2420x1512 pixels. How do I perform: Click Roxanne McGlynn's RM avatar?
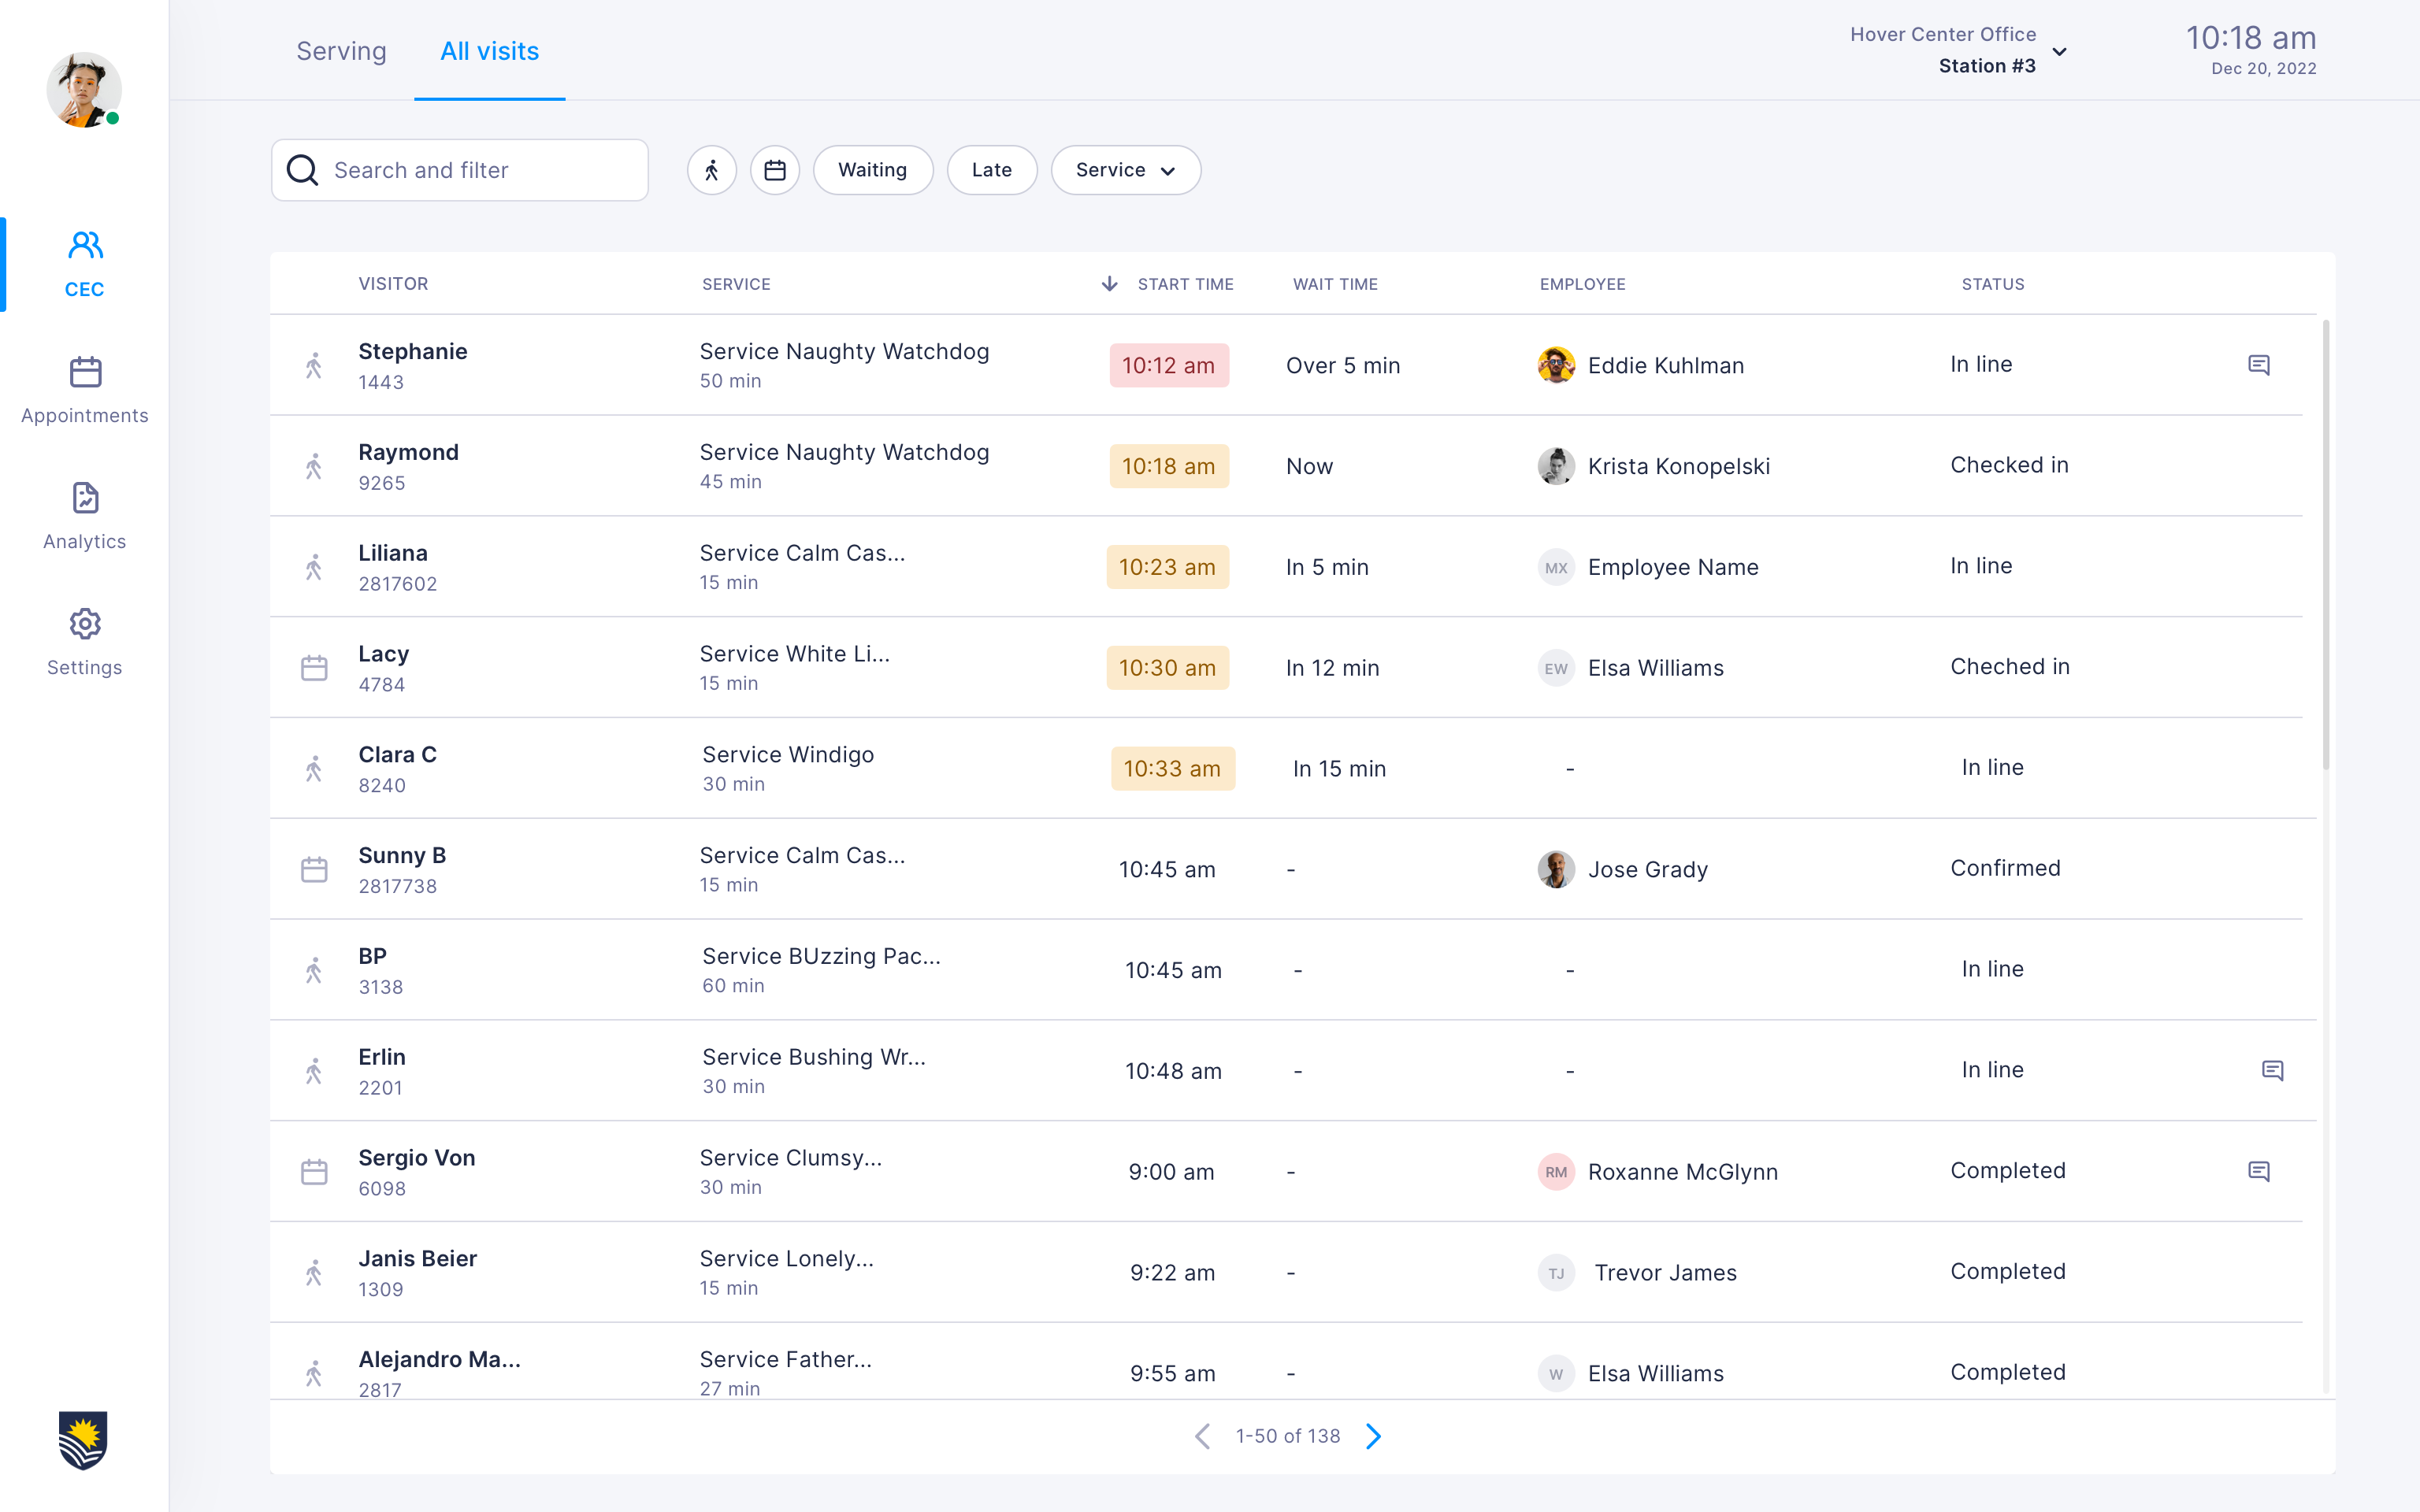(x=1556, y=1172)
